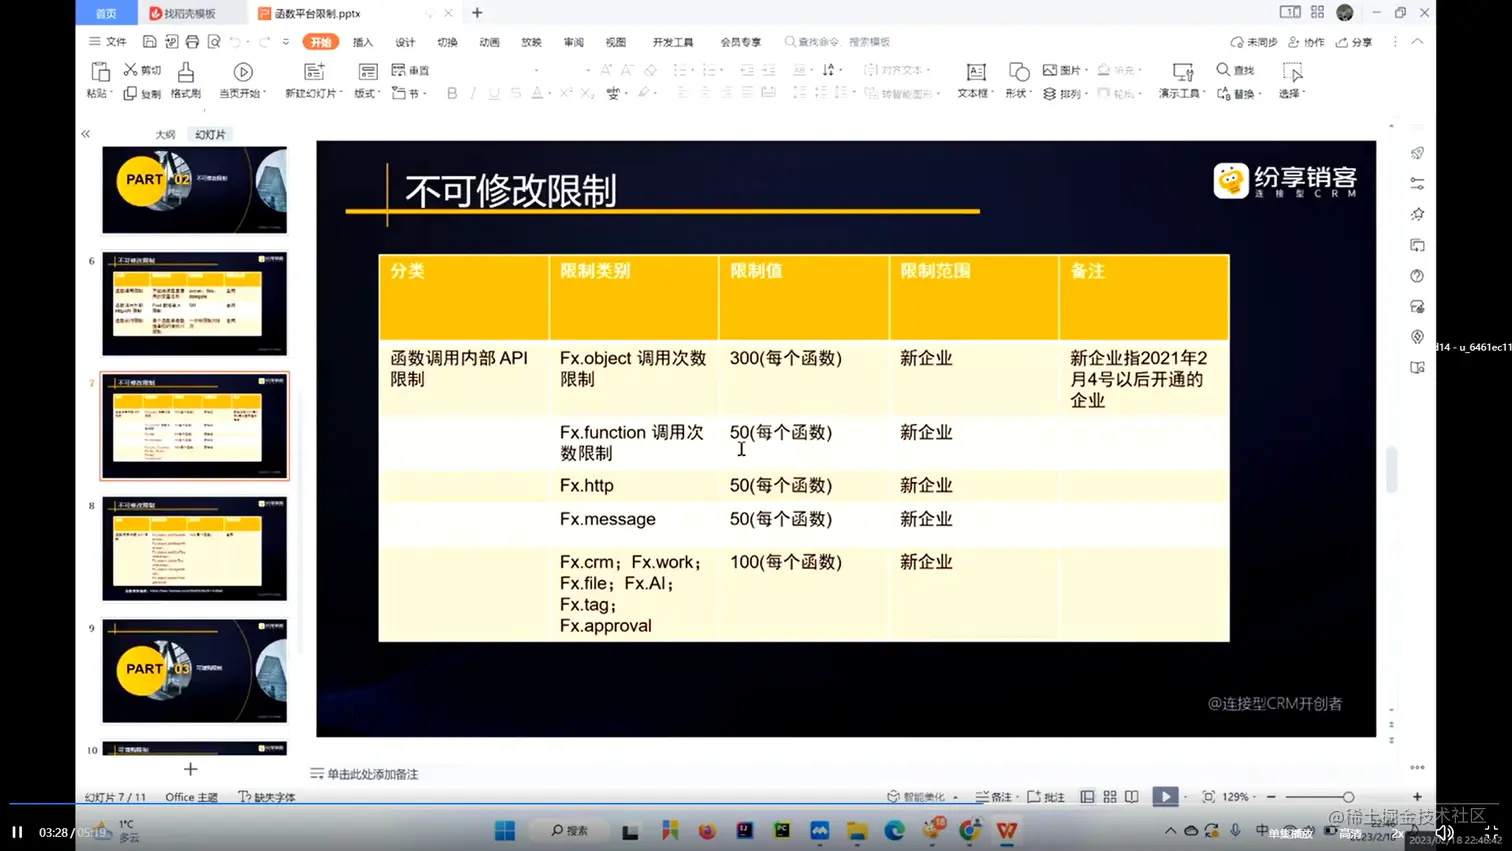Click the Print Preview icon

point(214,42)
